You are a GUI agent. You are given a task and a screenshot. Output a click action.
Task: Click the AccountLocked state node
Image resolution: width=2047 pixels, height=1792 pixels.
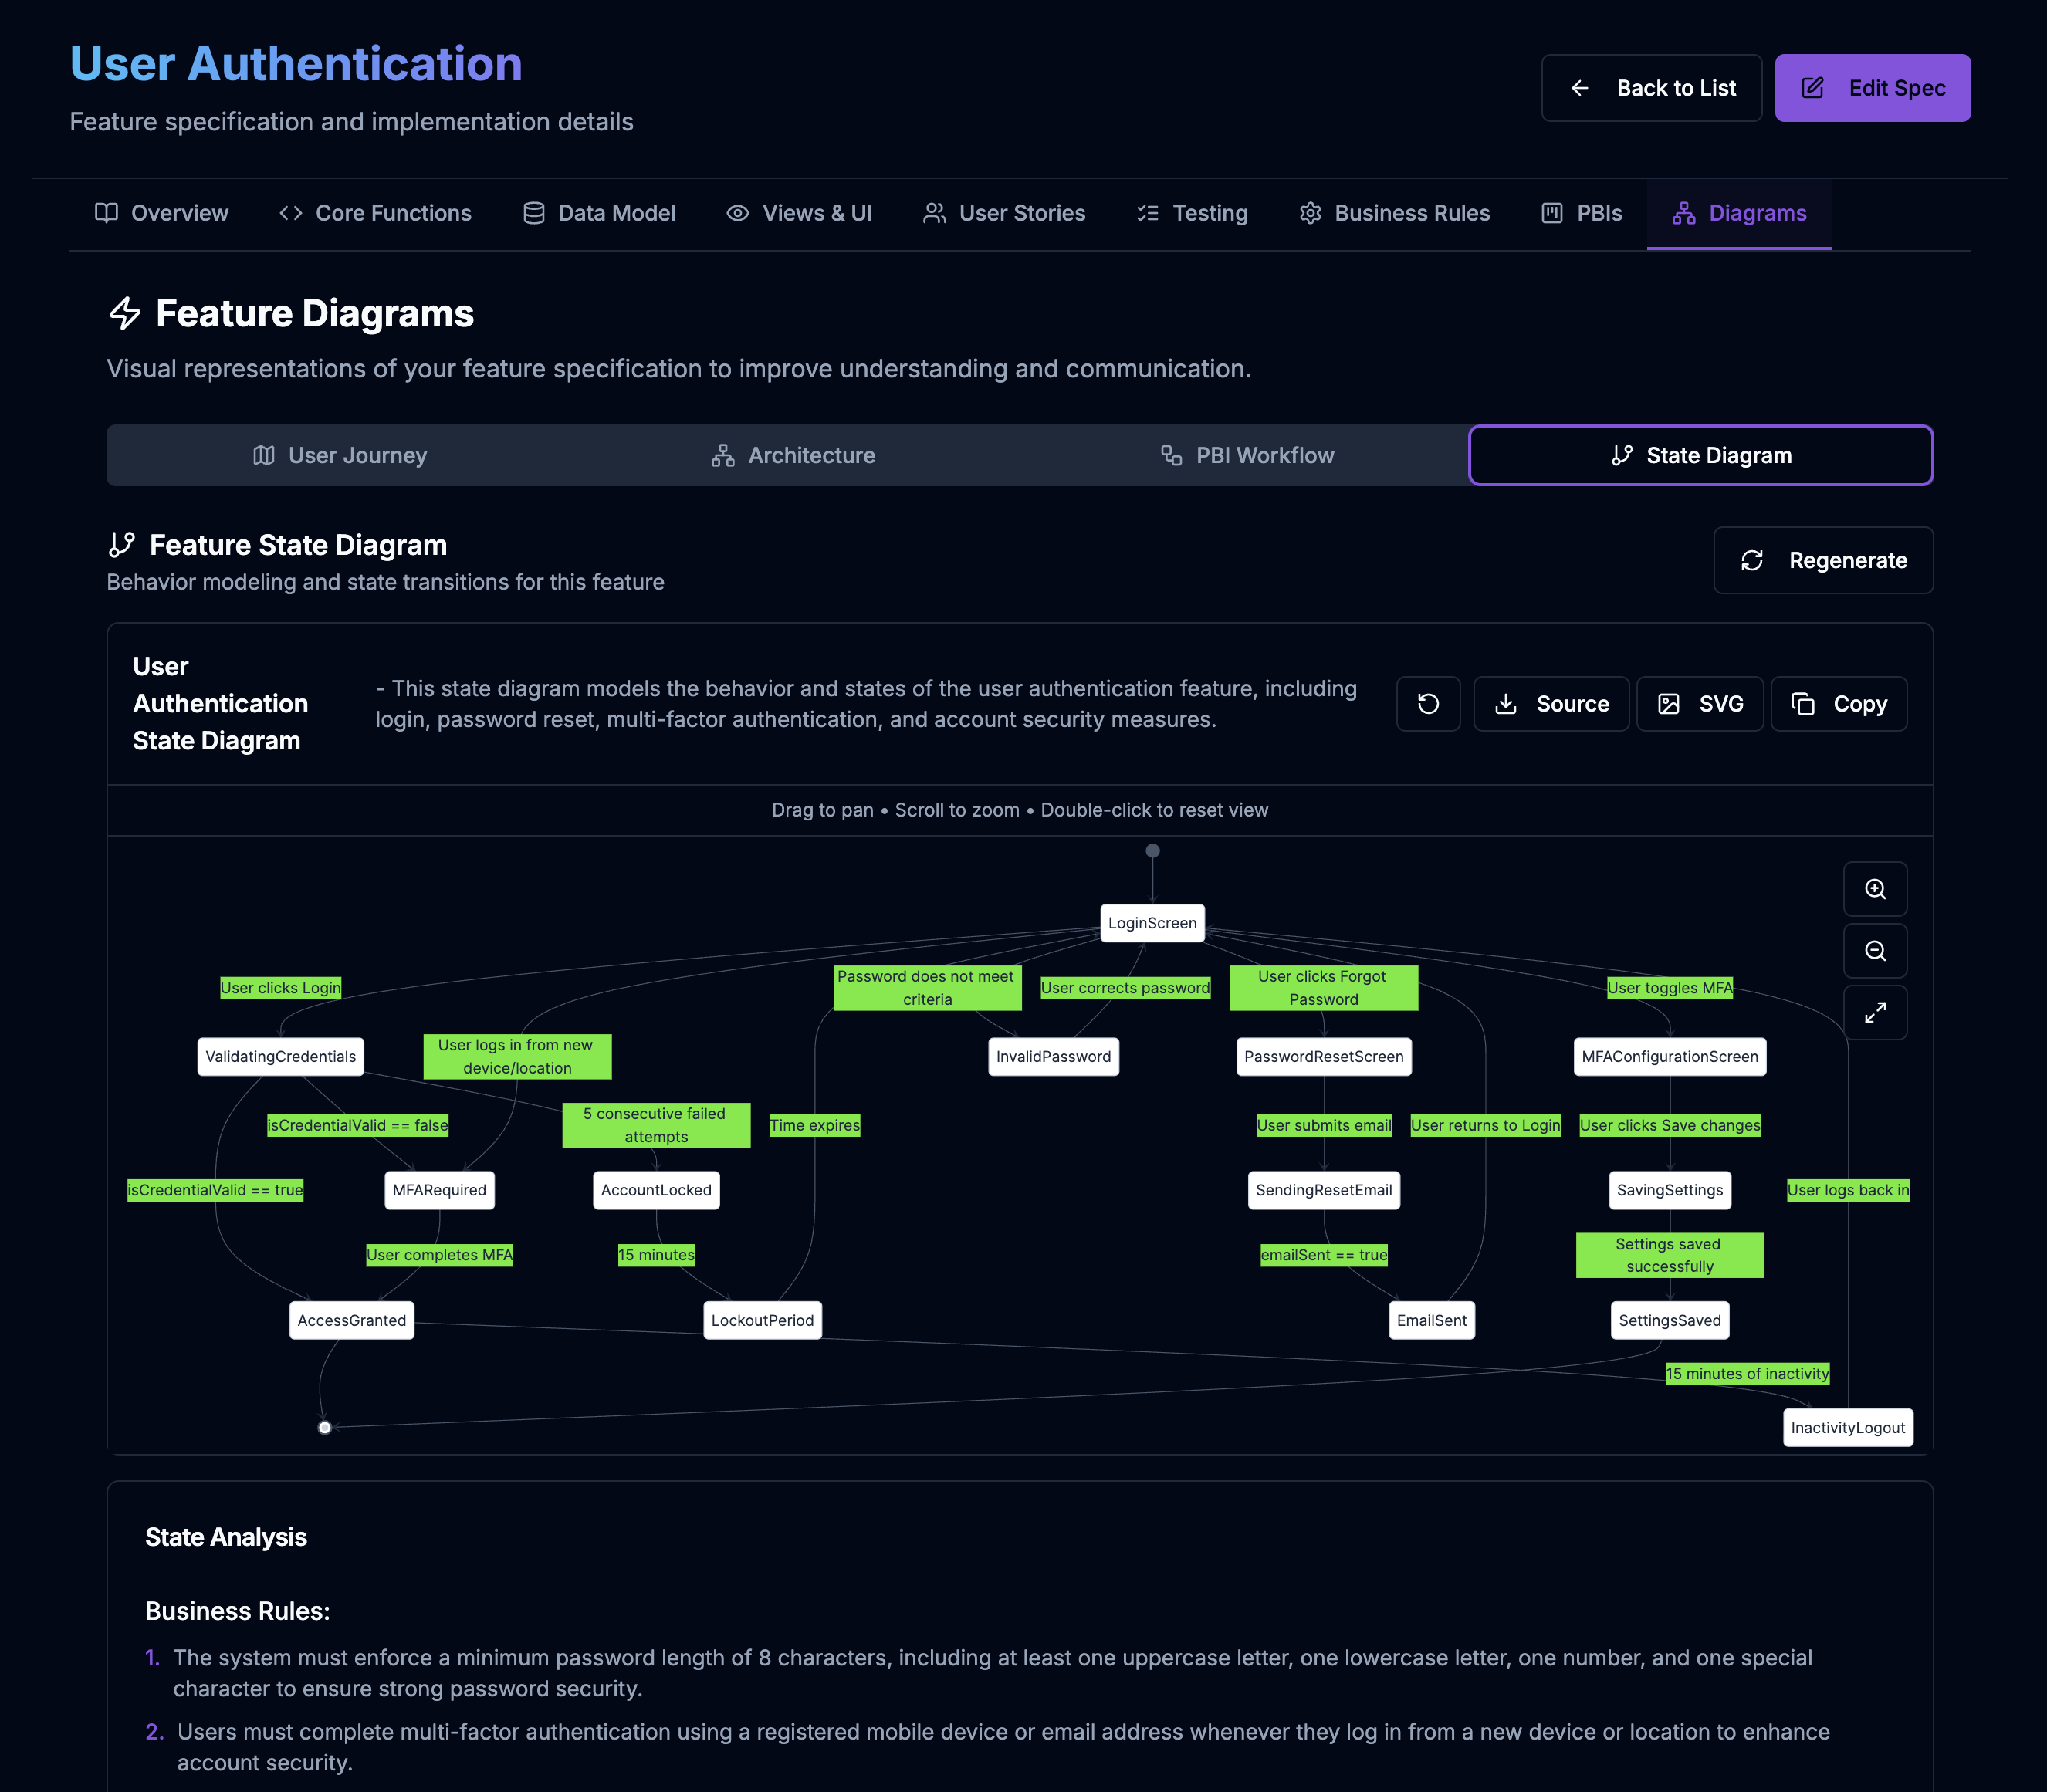pos(656,1190)
